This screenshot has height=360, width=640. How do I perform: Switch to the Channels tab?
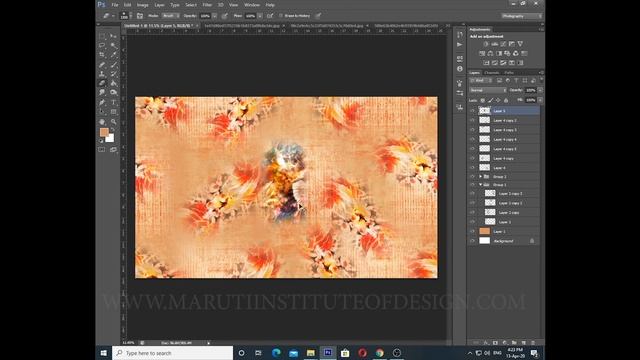click(492, 73)
